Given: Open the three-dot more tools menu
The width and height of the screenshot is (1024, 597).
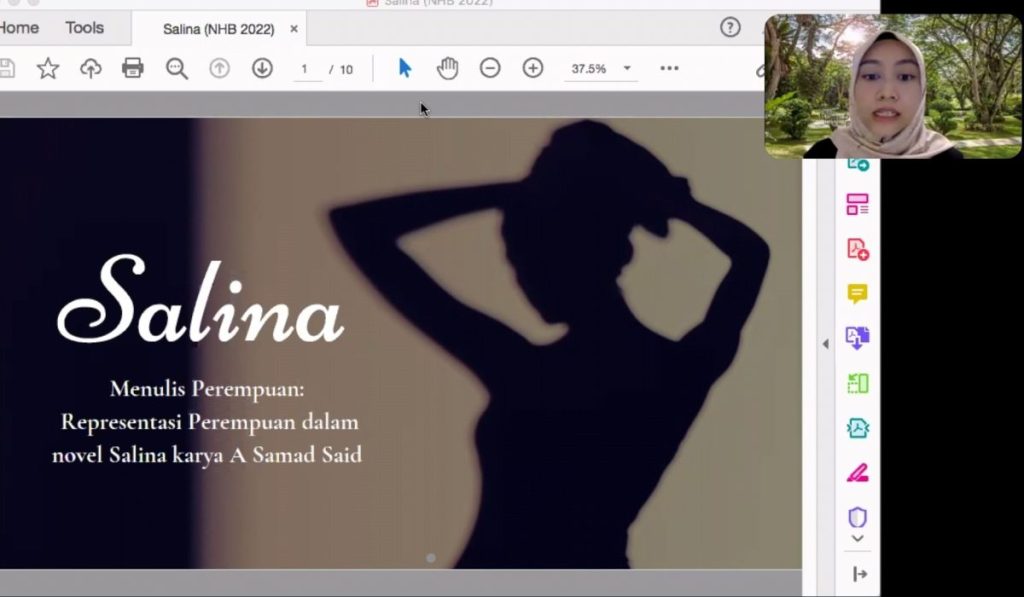Looking at the screenshot, I should [669, 68].
